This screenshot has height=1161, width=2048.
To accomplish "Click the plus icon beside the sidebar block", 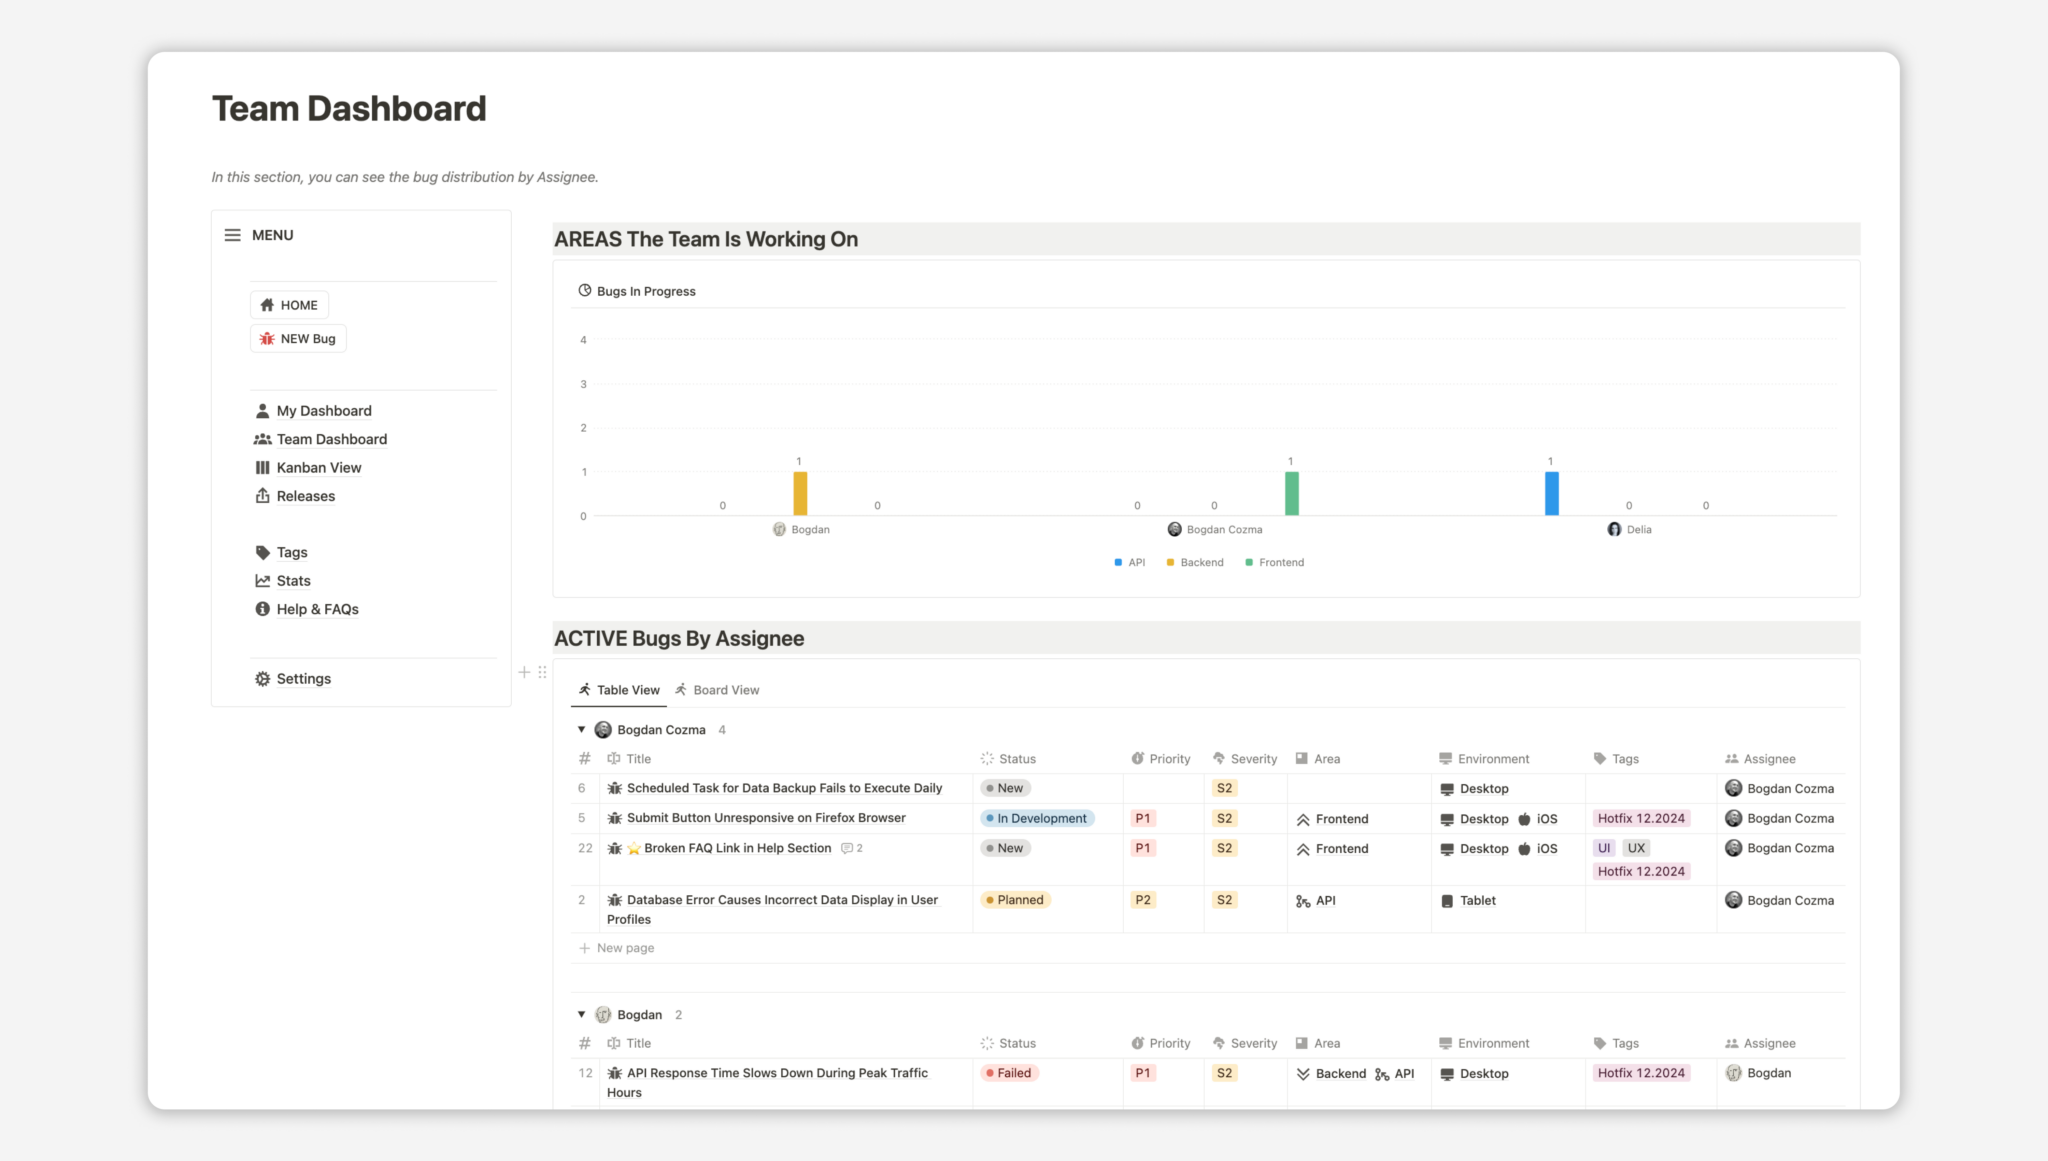I will coord(524,672).
